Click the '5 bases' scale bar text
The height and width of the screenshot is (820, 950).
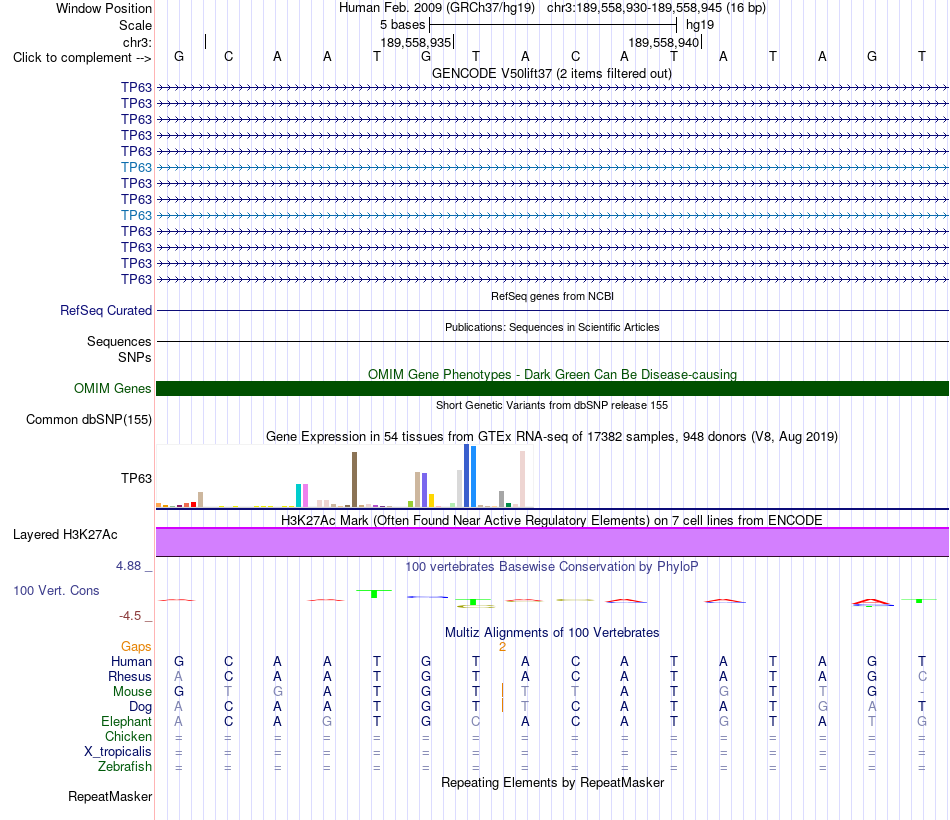(x=402, y=25)
